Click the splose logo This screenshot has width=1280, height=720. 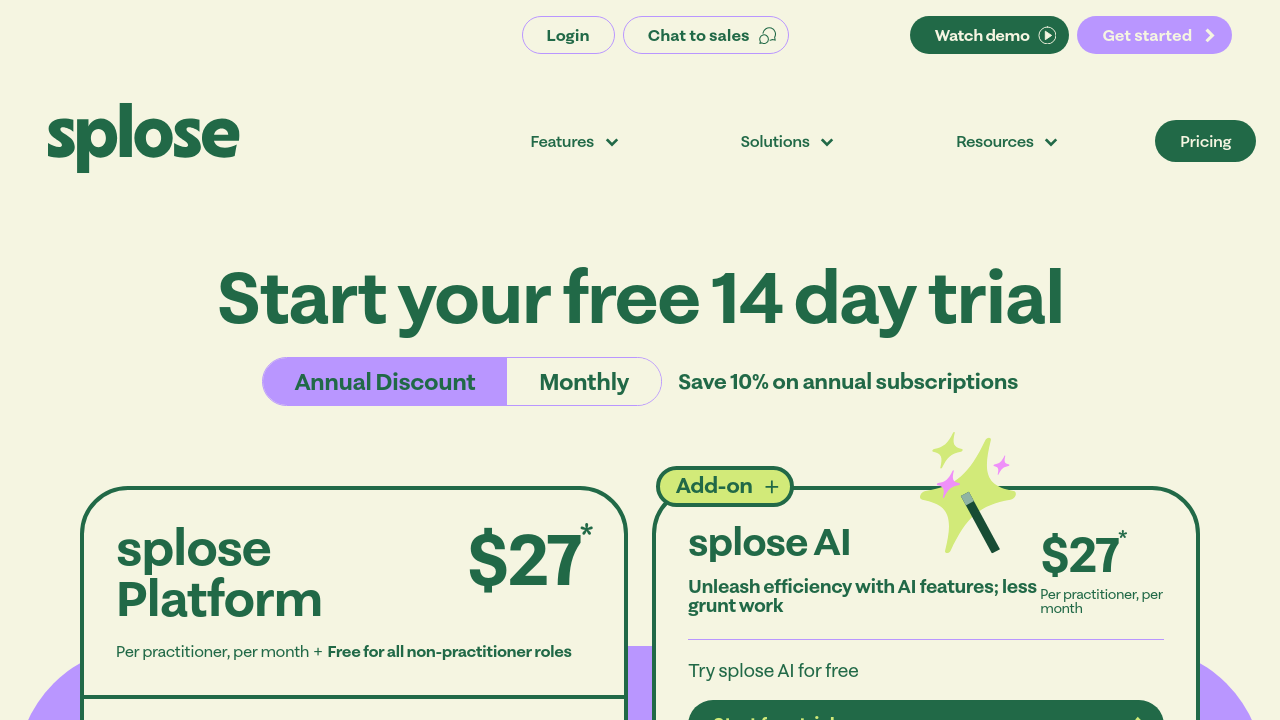143,138
